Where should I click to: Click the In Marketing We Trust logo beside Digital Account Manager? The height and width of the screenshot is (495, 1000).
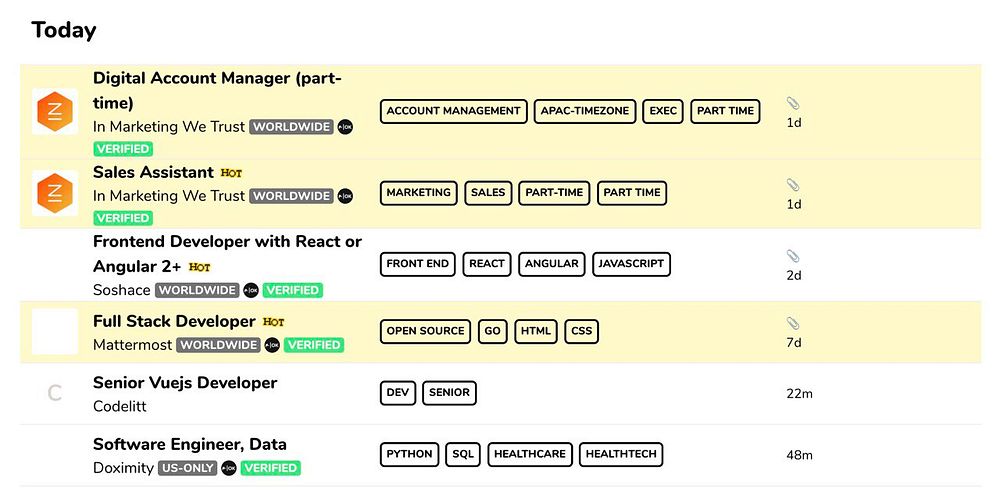[x=55, y=111]
